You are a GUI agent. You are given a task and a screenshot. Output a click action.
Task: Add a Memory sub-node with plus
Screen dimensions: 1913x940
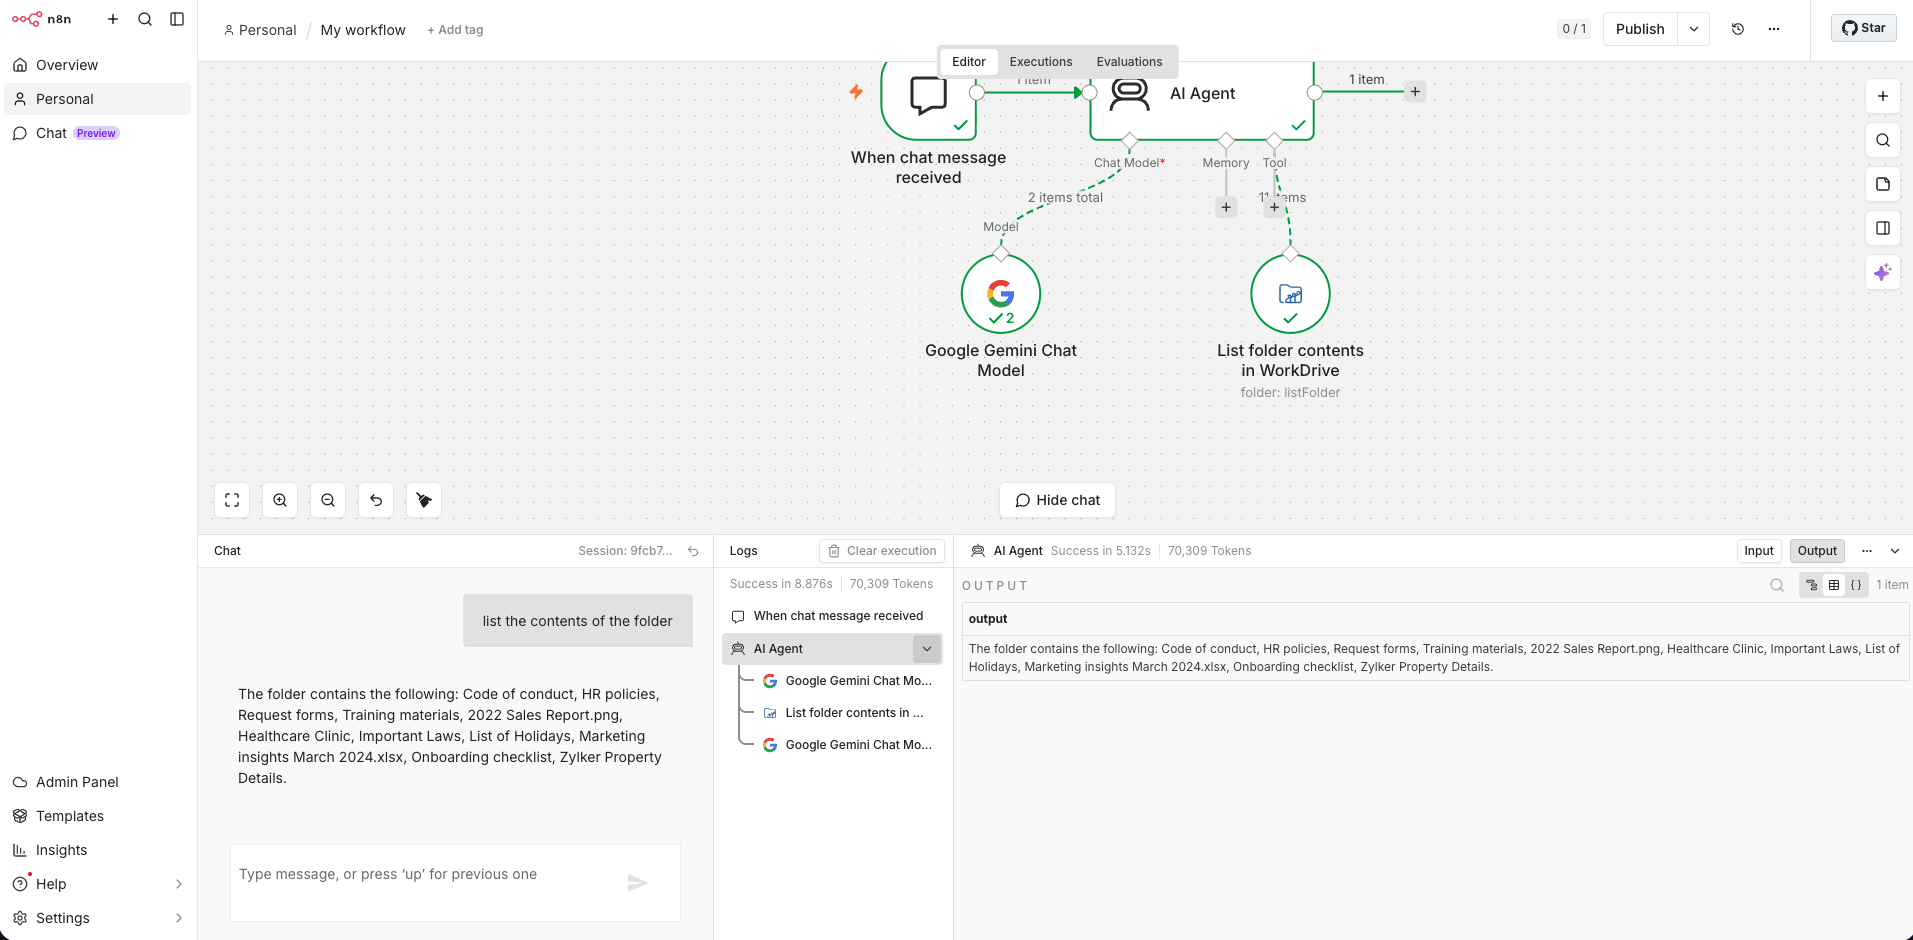click(x=1226, y=207)
